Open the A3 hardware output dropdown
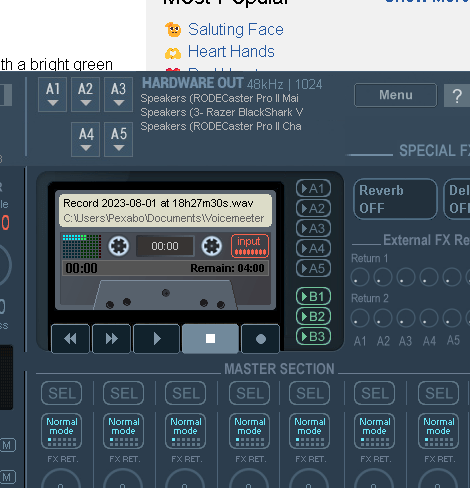Screen dimensions: 470x488 [x=118, y=94]
